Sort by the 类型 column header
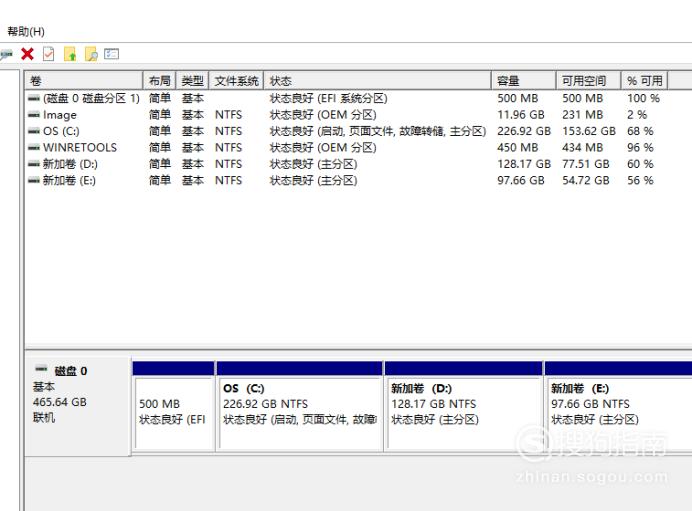 (x=193, y=81)
